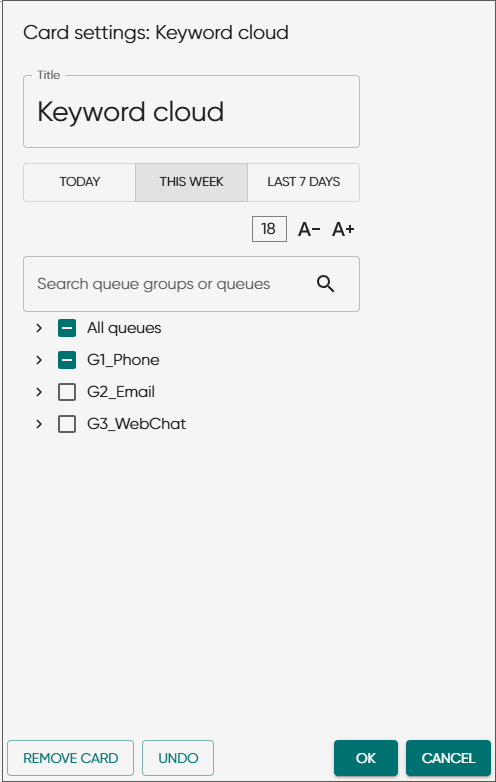Image resolution: width=496 pixels, height=782 pixels.
Task: Increase font size with A+ icon
Action: point(343,229)
